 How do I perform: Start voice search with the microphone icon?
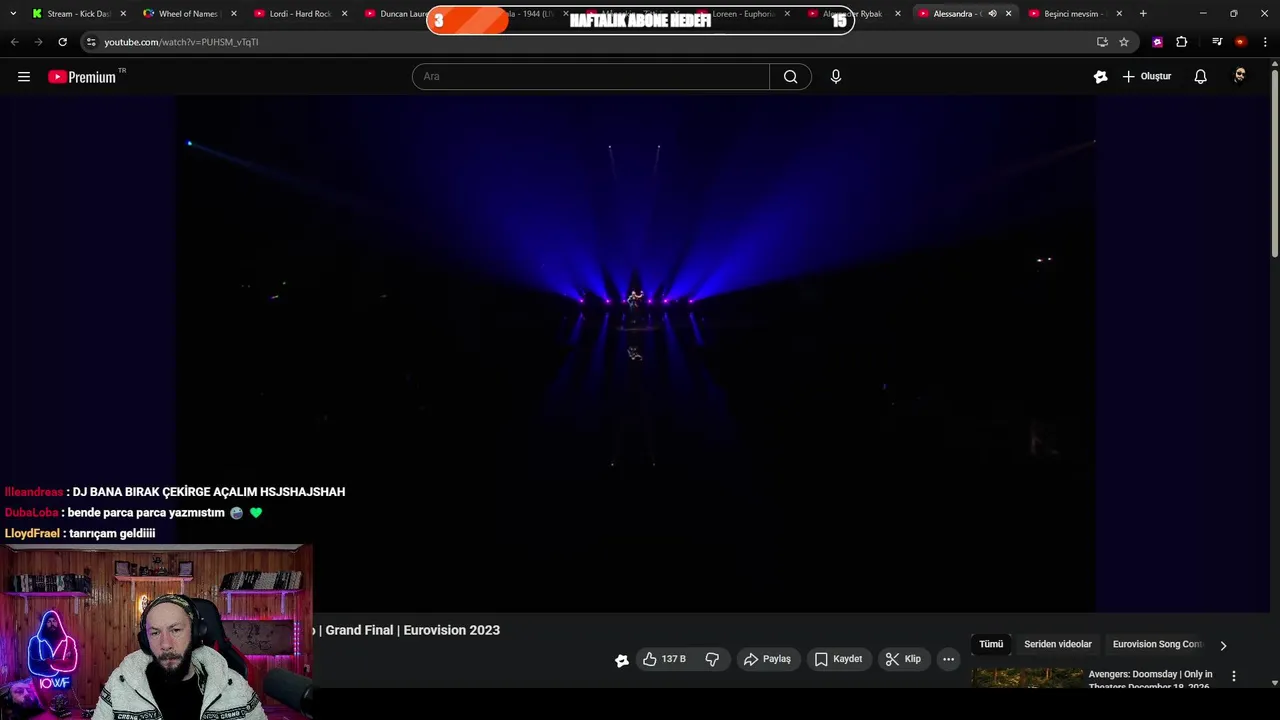(836, 77)
